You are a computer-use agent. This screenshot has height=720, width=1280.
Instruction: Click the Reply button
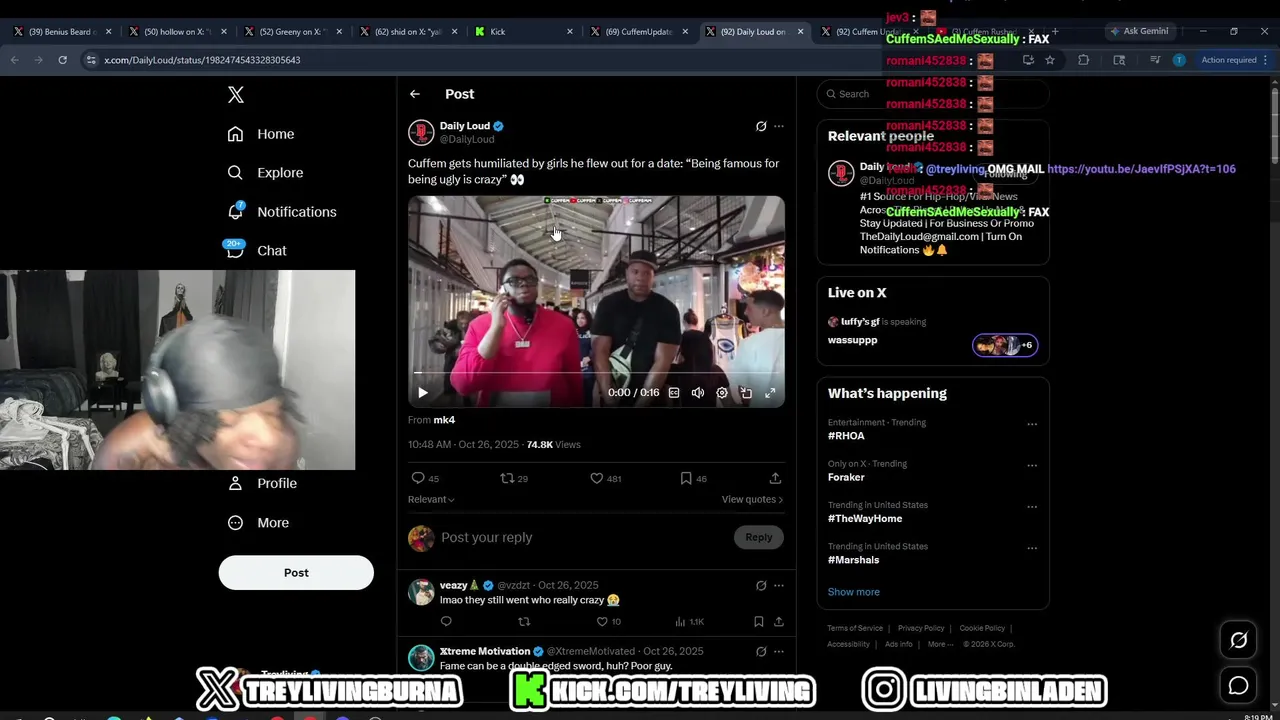tap(759, 538)
